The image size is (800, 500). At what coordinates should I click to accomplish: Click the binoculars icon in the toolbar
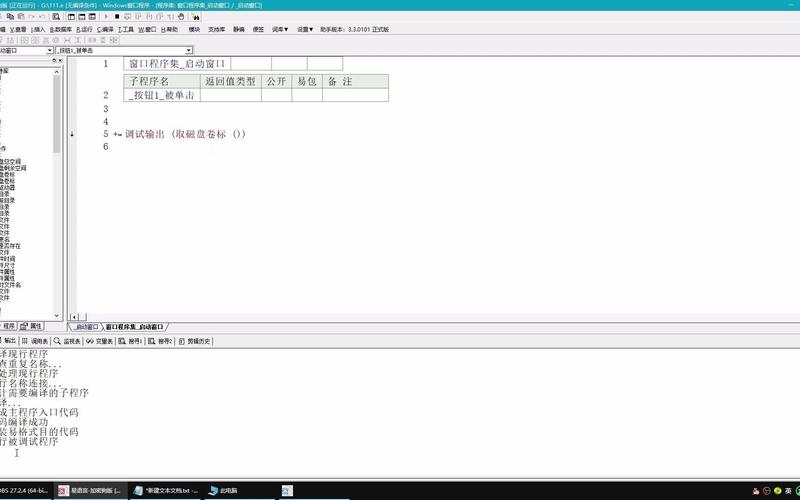click(x=196, y=17)
